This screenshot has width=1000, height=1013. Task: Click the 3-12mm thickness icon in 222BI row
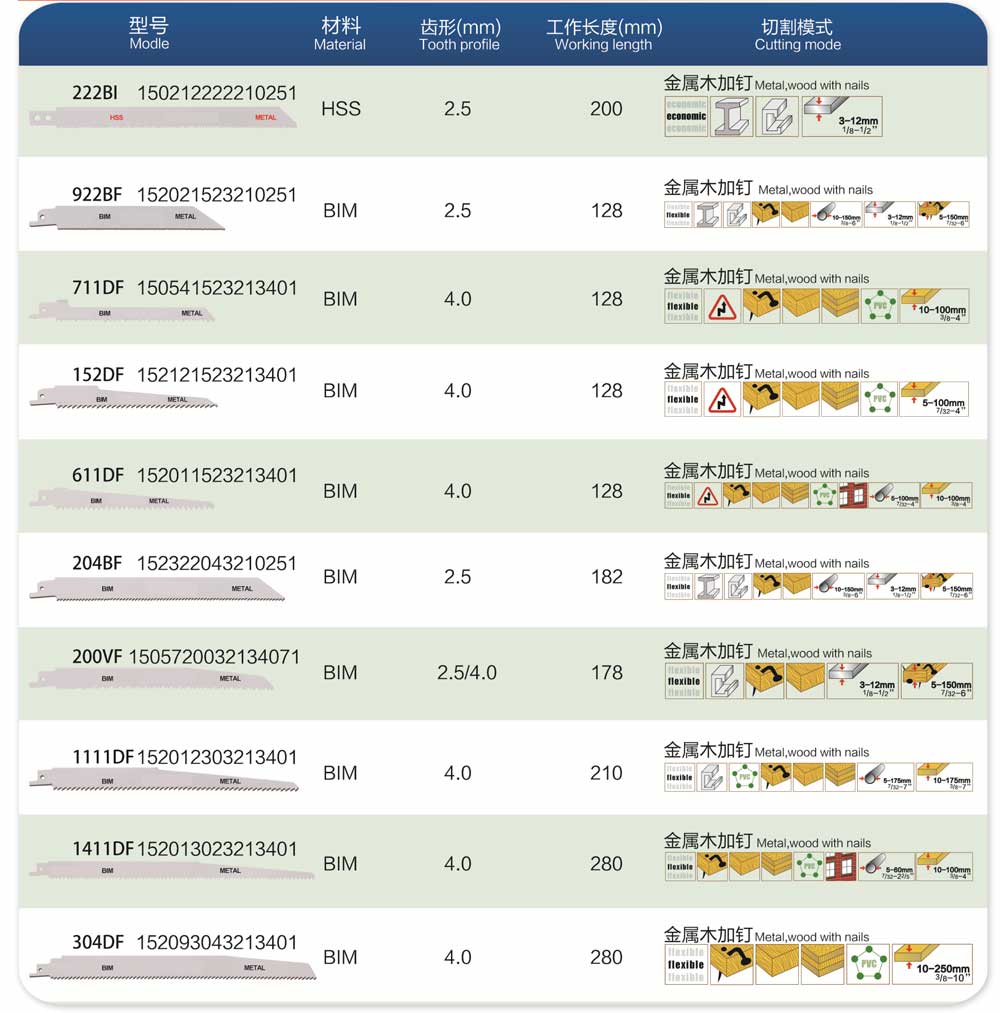842,116
